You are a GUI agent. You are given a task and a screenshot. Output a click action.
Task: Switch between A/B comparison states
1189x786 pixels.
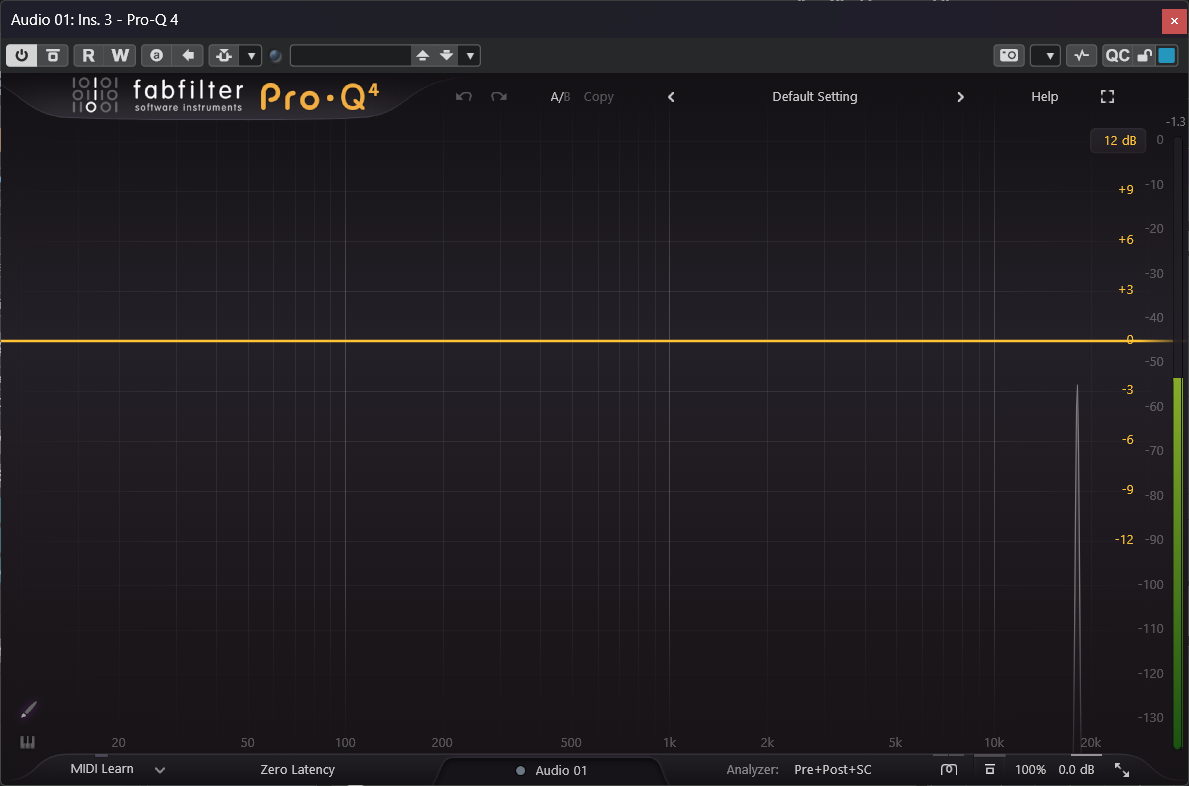point(560,96)
